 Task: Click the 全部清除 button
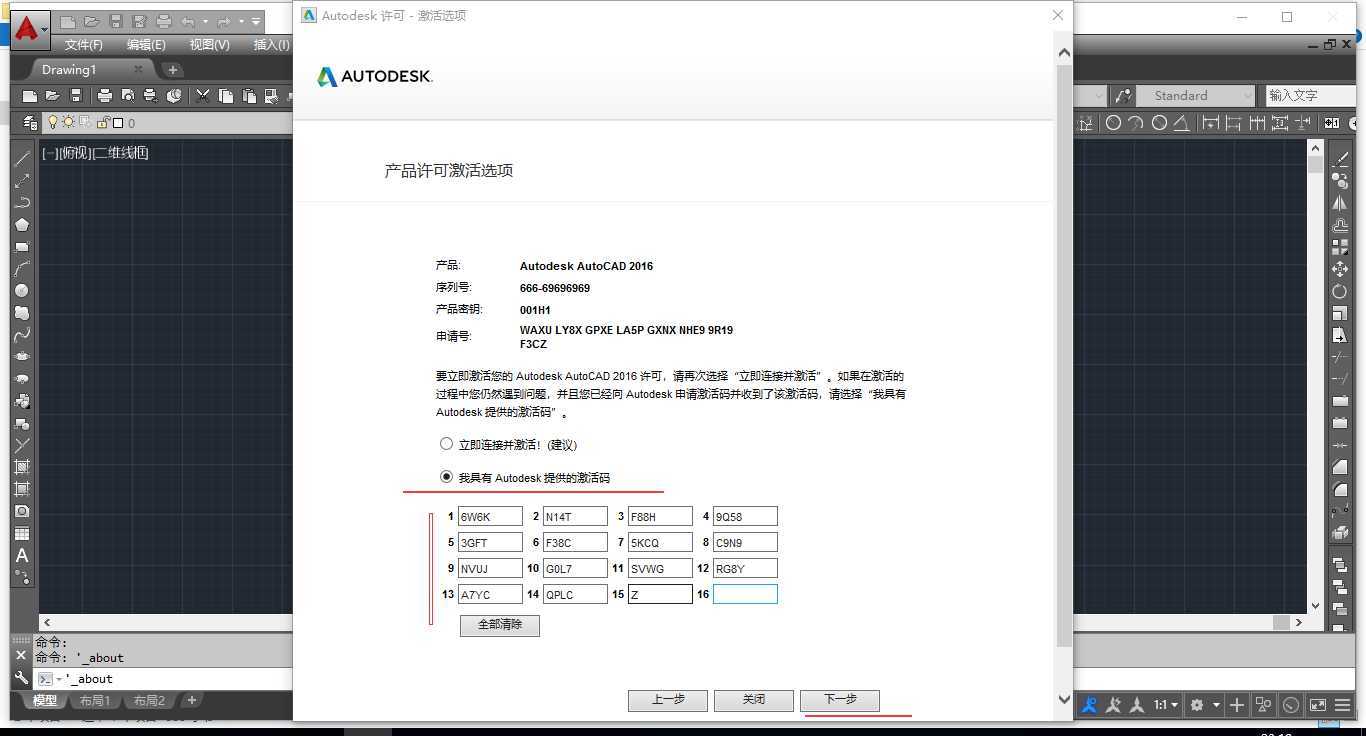pyautogui.click(x=499, y=625)
